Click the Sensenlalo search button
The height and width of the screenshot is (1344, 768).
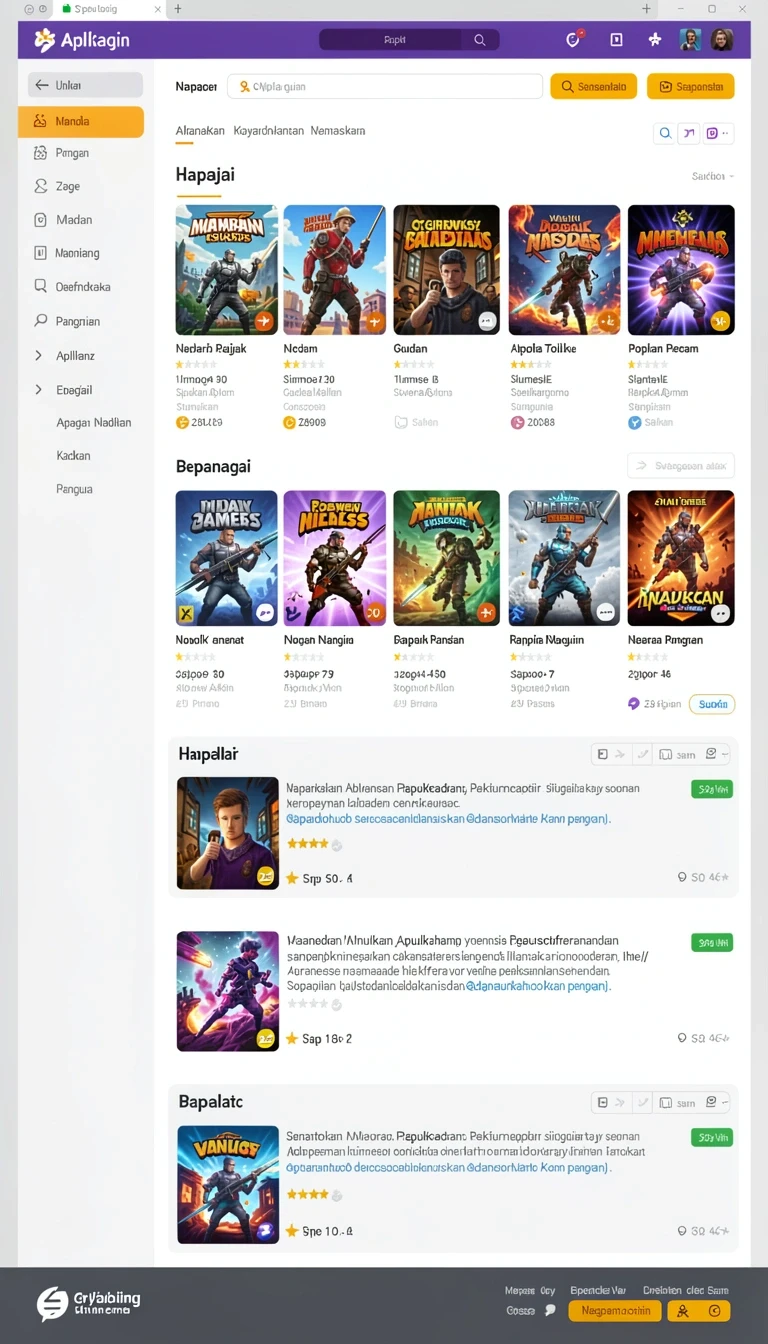(594, 86)
